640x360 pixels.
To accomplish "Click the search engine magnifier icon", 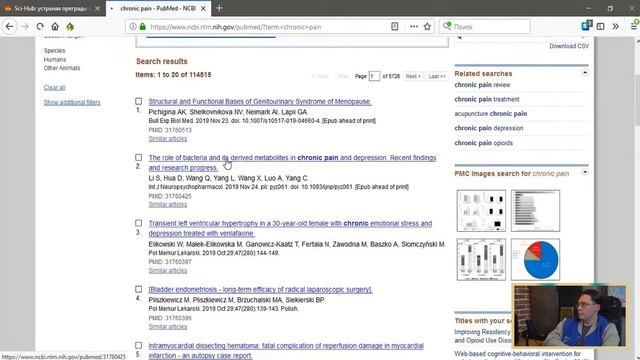I will click(x=447, y=27).
